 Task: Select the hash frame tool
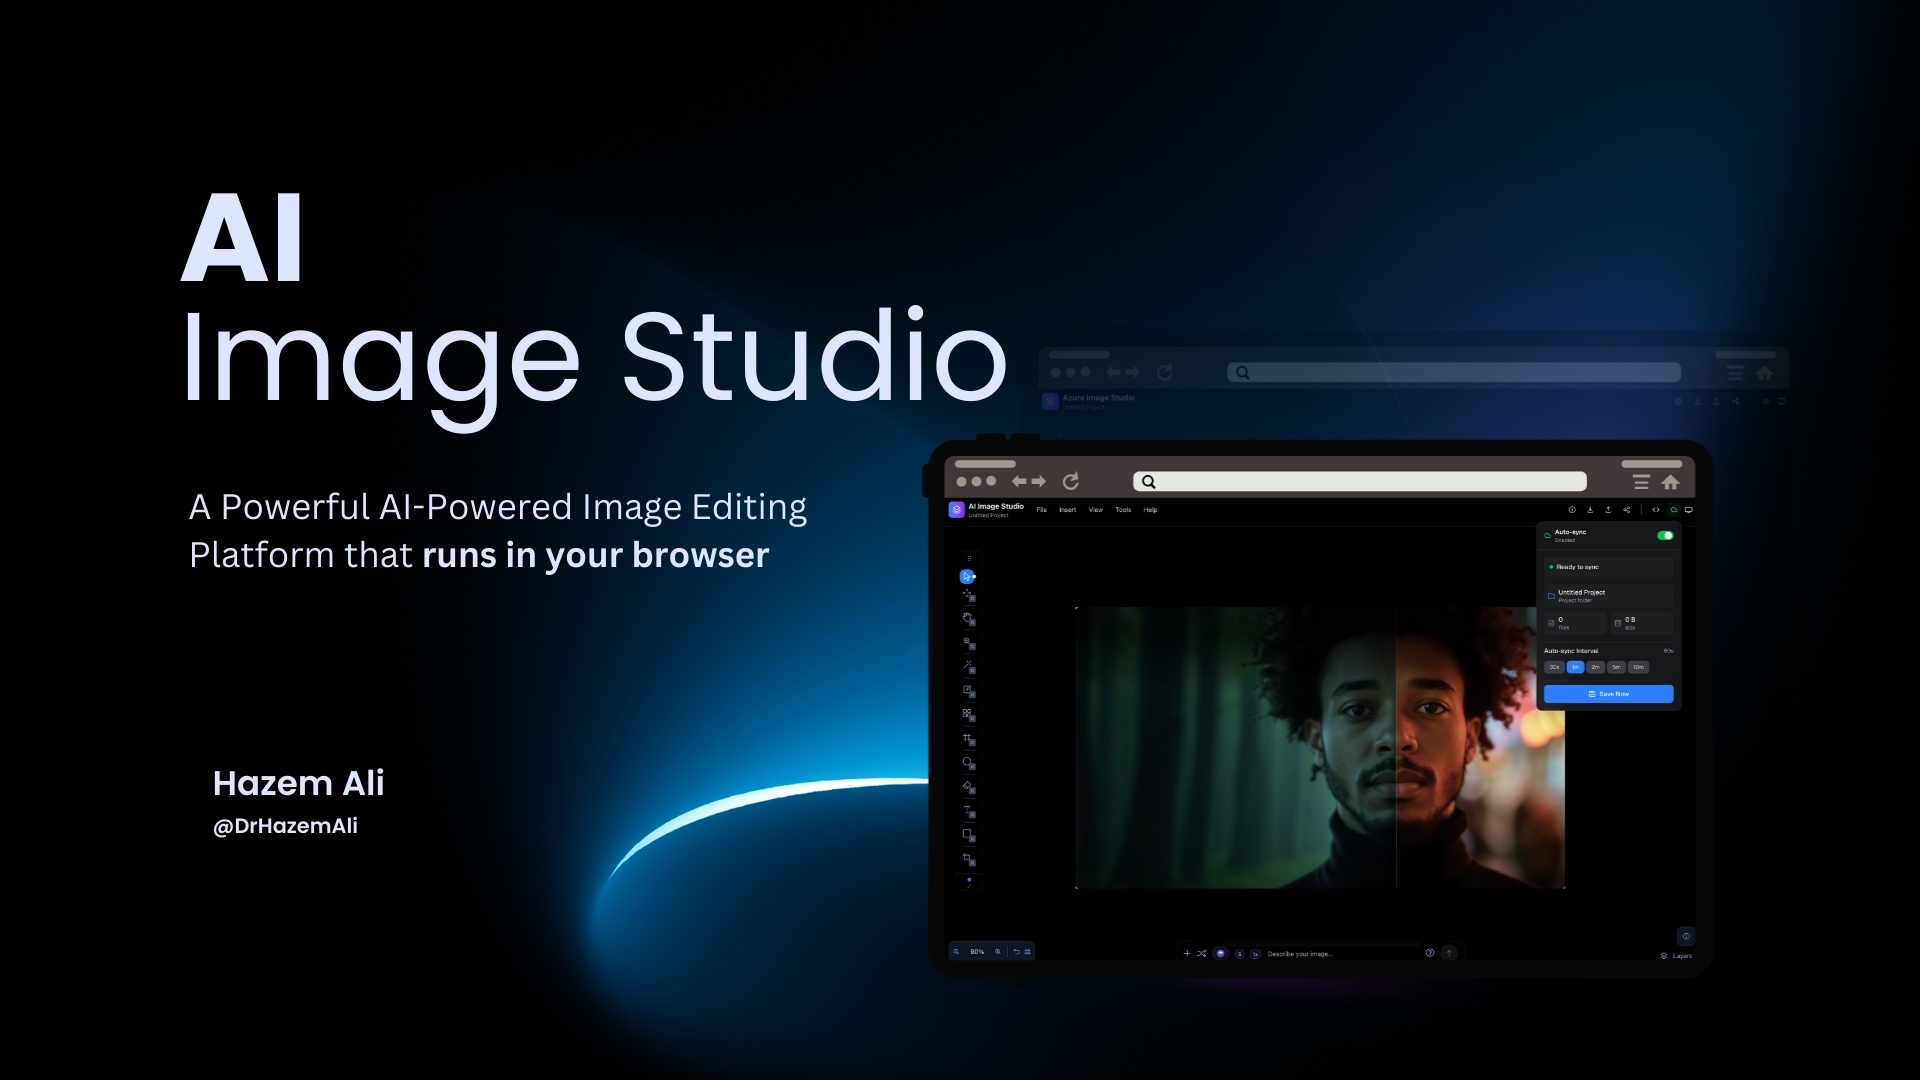point(968,739)
